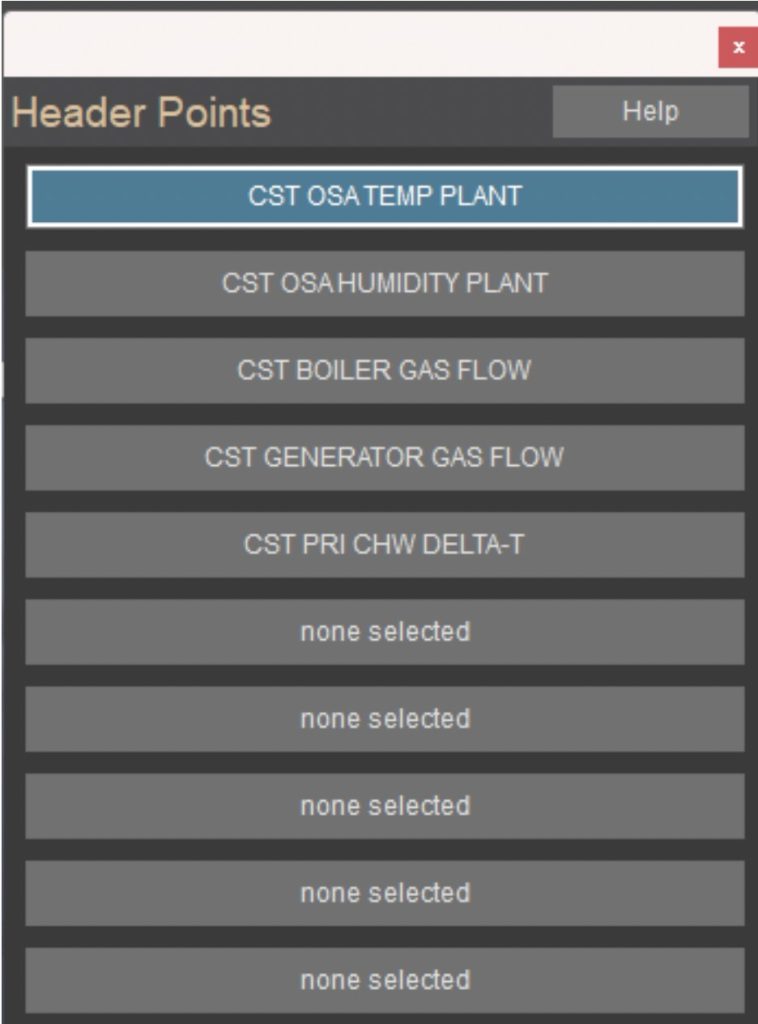This screenshot has height=1024, width=758.
Task: Close the Header Points window
Action: tap(738, 48)
